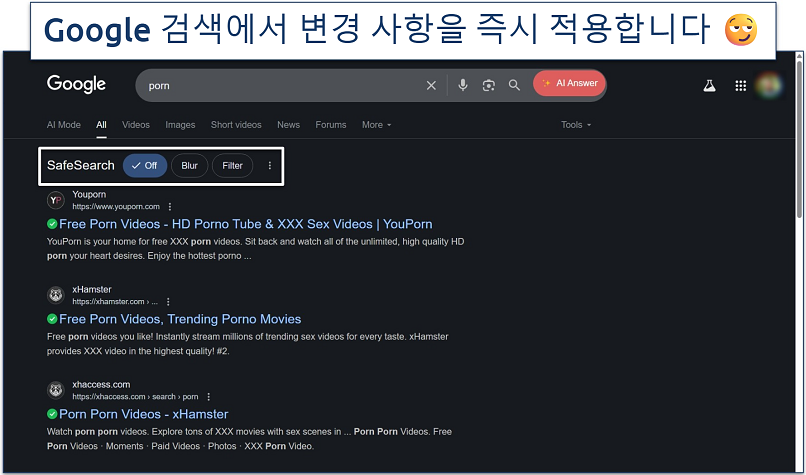The height and width of the screenshot is (475, 806).
Task: Open the SafeSearch three-dot options menu
Action: 270,166
